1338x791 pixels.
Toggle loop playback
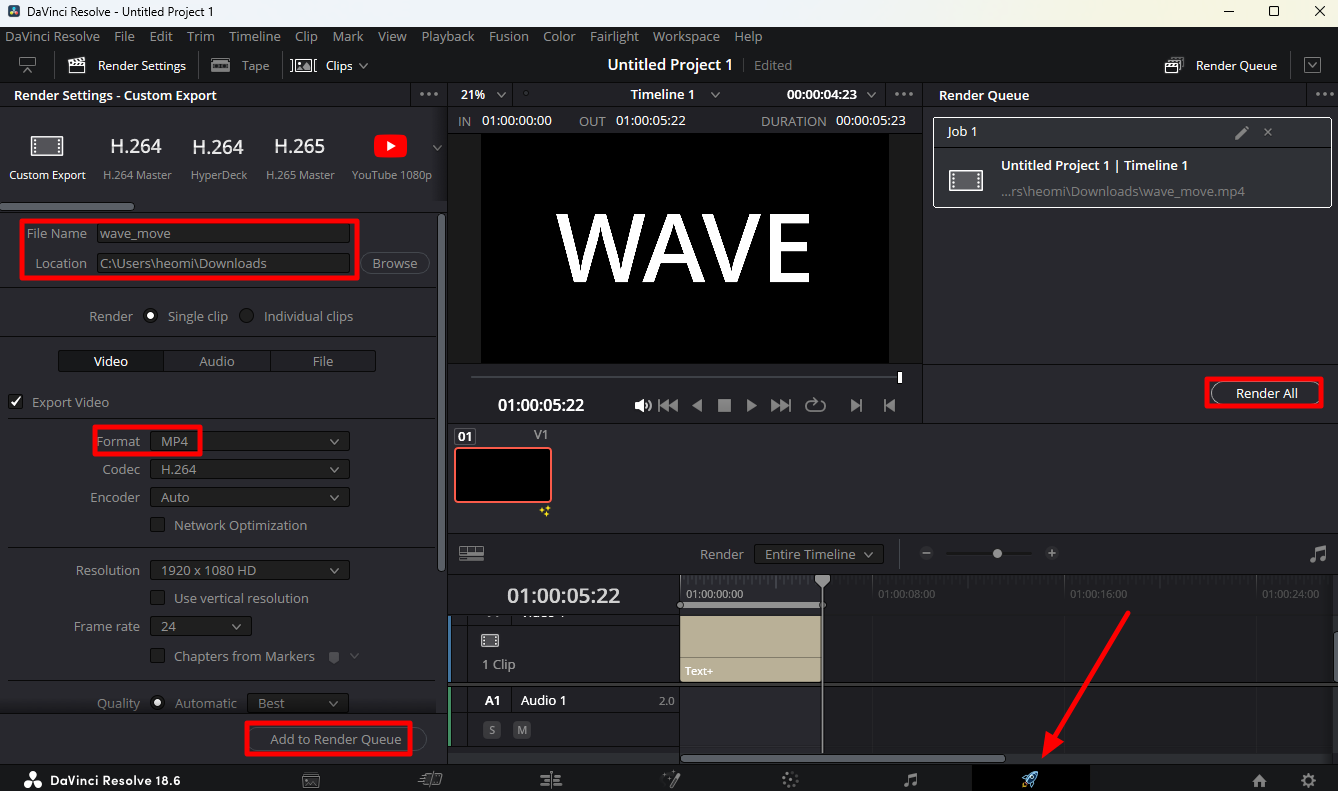click(x=815, y=405)
